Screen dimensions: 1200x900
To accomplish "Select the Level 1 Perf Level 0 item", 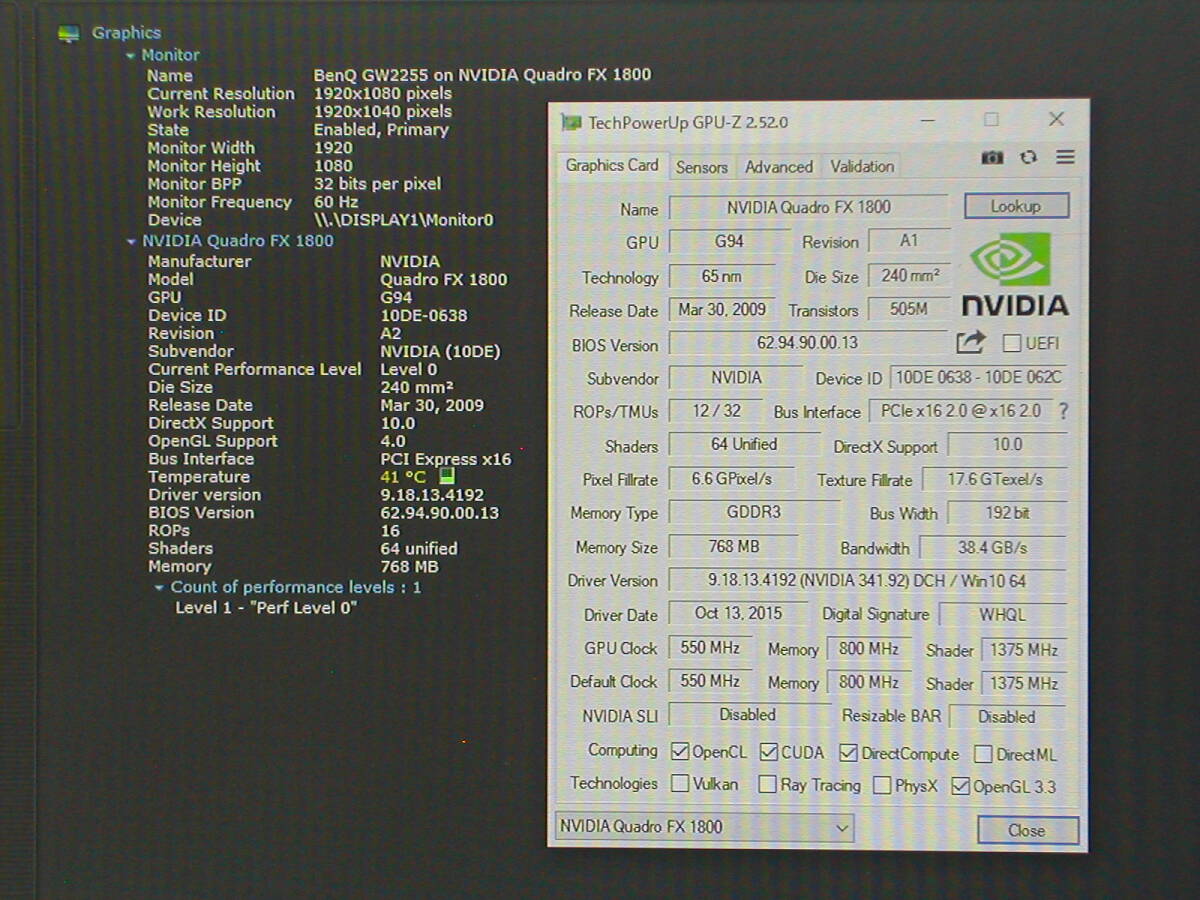I will [266, 607].
